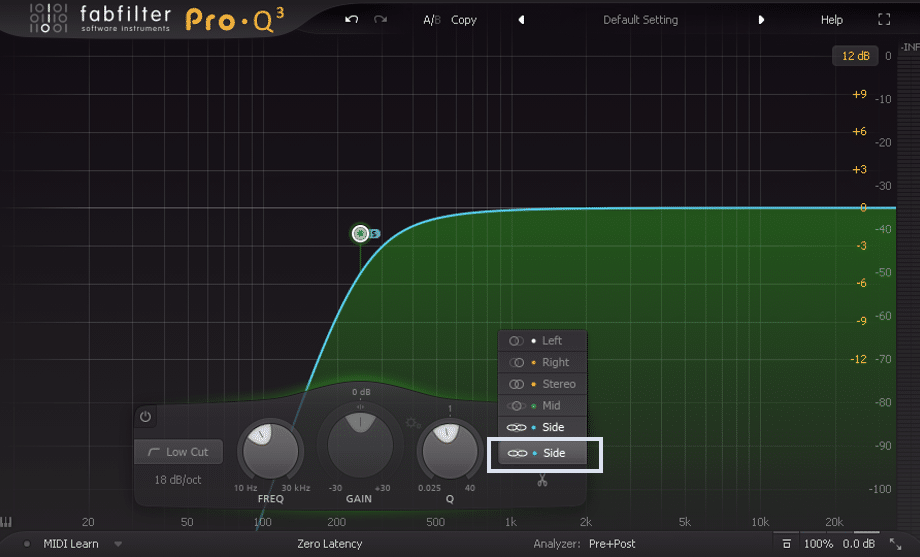Enter full screen mode
The image size is (920, 557).
tap(884, 19)
